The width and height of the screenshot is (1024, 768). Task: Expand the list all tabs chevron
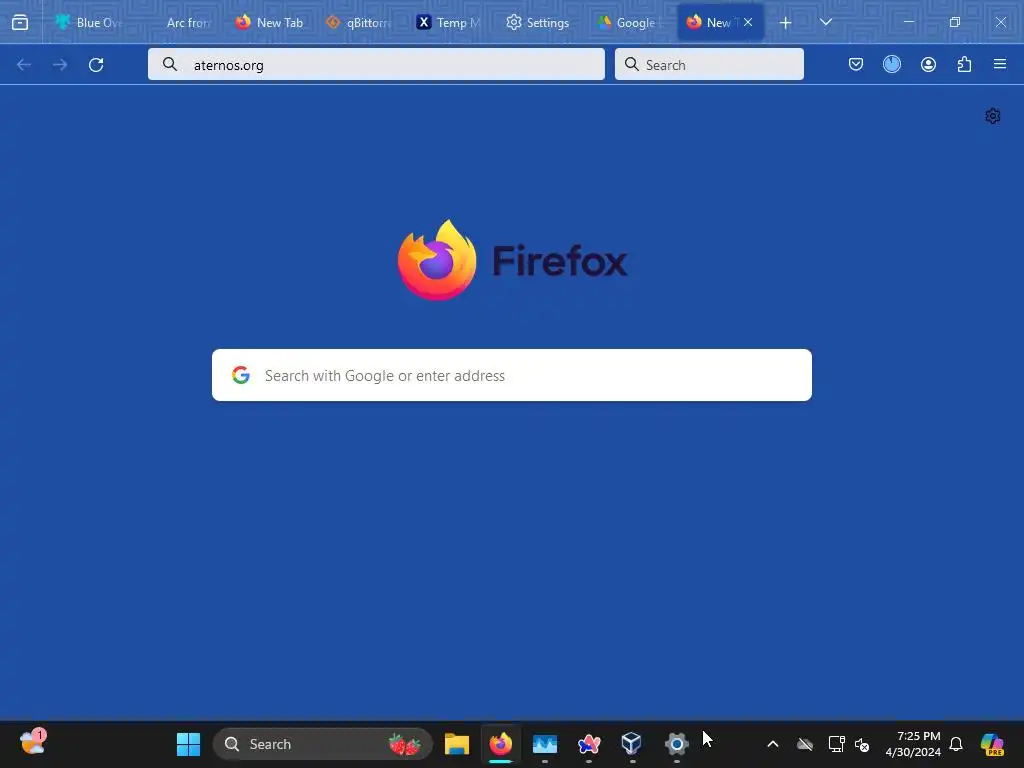pos(825,22)
